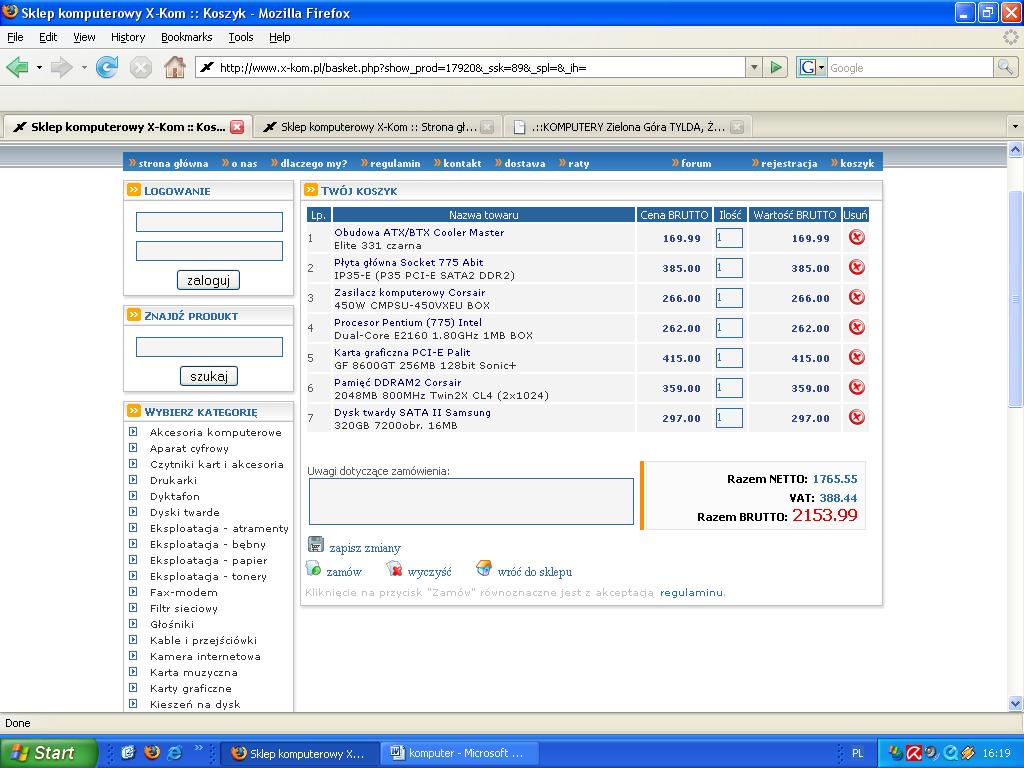Image resolution: width=1024 pixels, height=768 pixels.
Task: Click the wróć do sklepu basket icon
Action: (484, 568)
